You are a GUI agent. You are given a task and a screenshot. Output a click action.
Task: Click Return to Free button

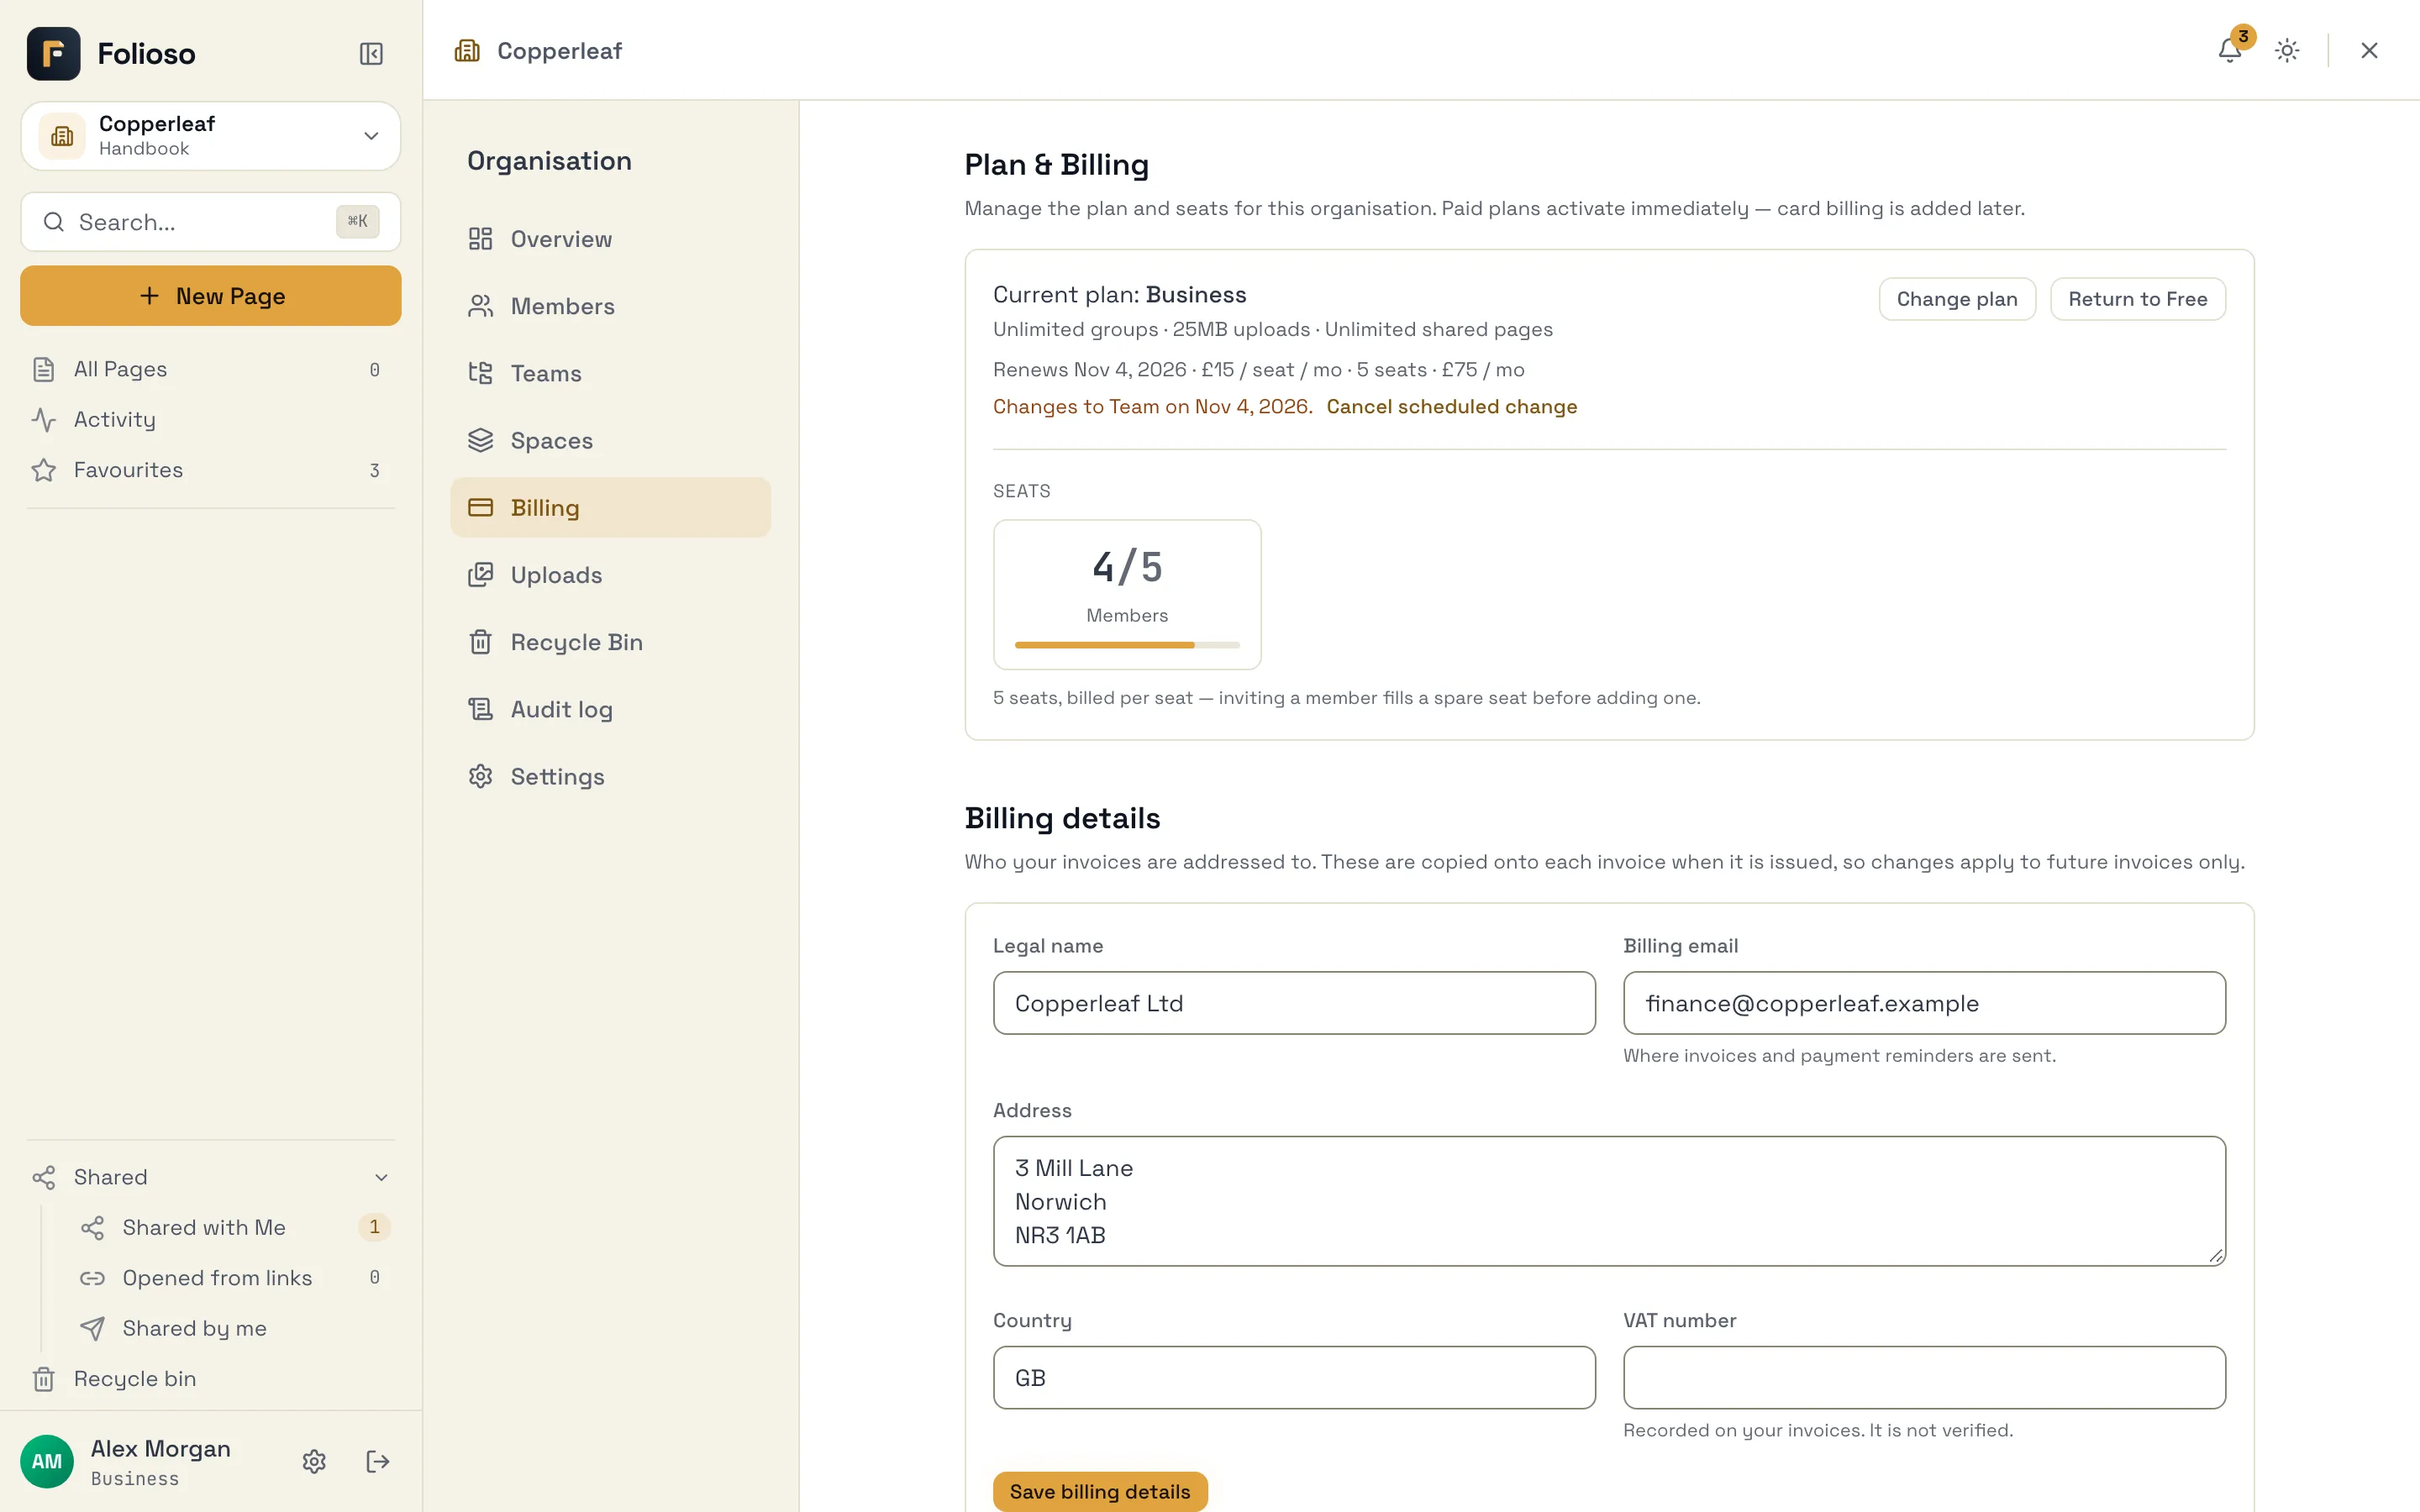pos(2138,299)
